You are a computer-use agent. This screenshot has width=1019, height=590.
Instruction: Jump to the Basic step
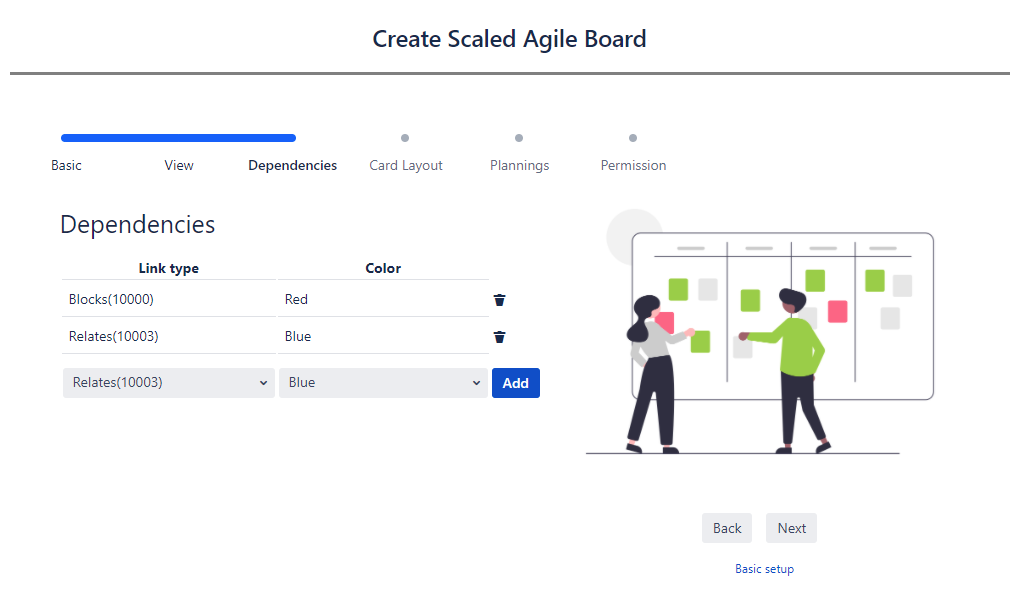point(66,165)
